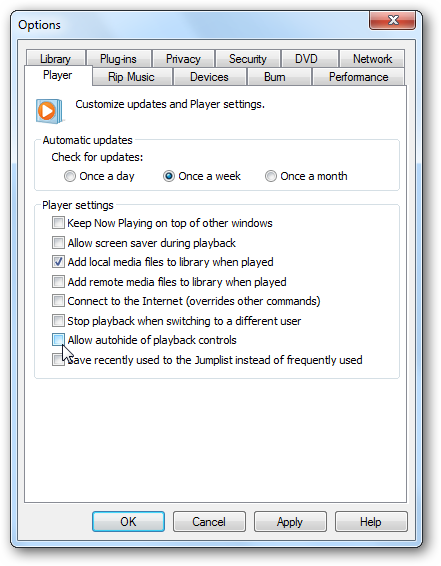Go to the Performance tab
This screenshot has width=441, height=566.
(358, 77)
